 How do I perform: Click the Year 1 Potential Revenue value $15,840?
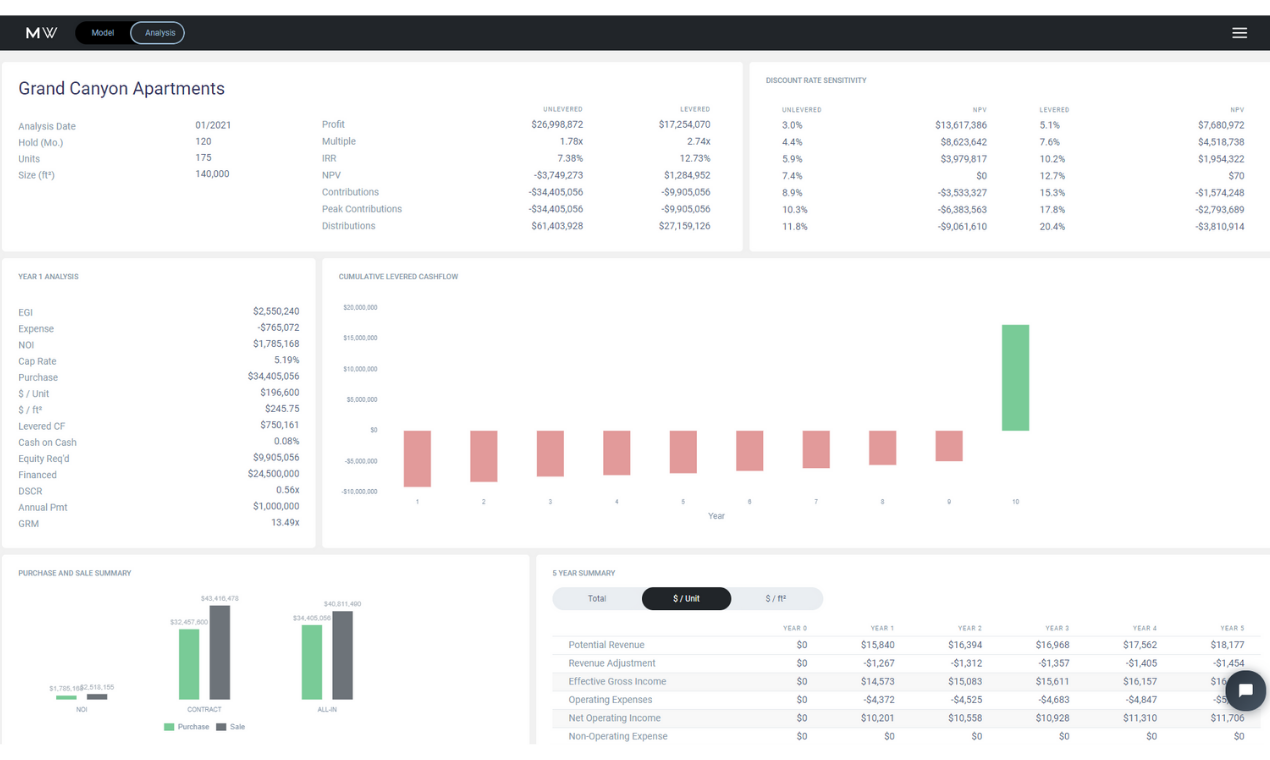coord(877,645)
